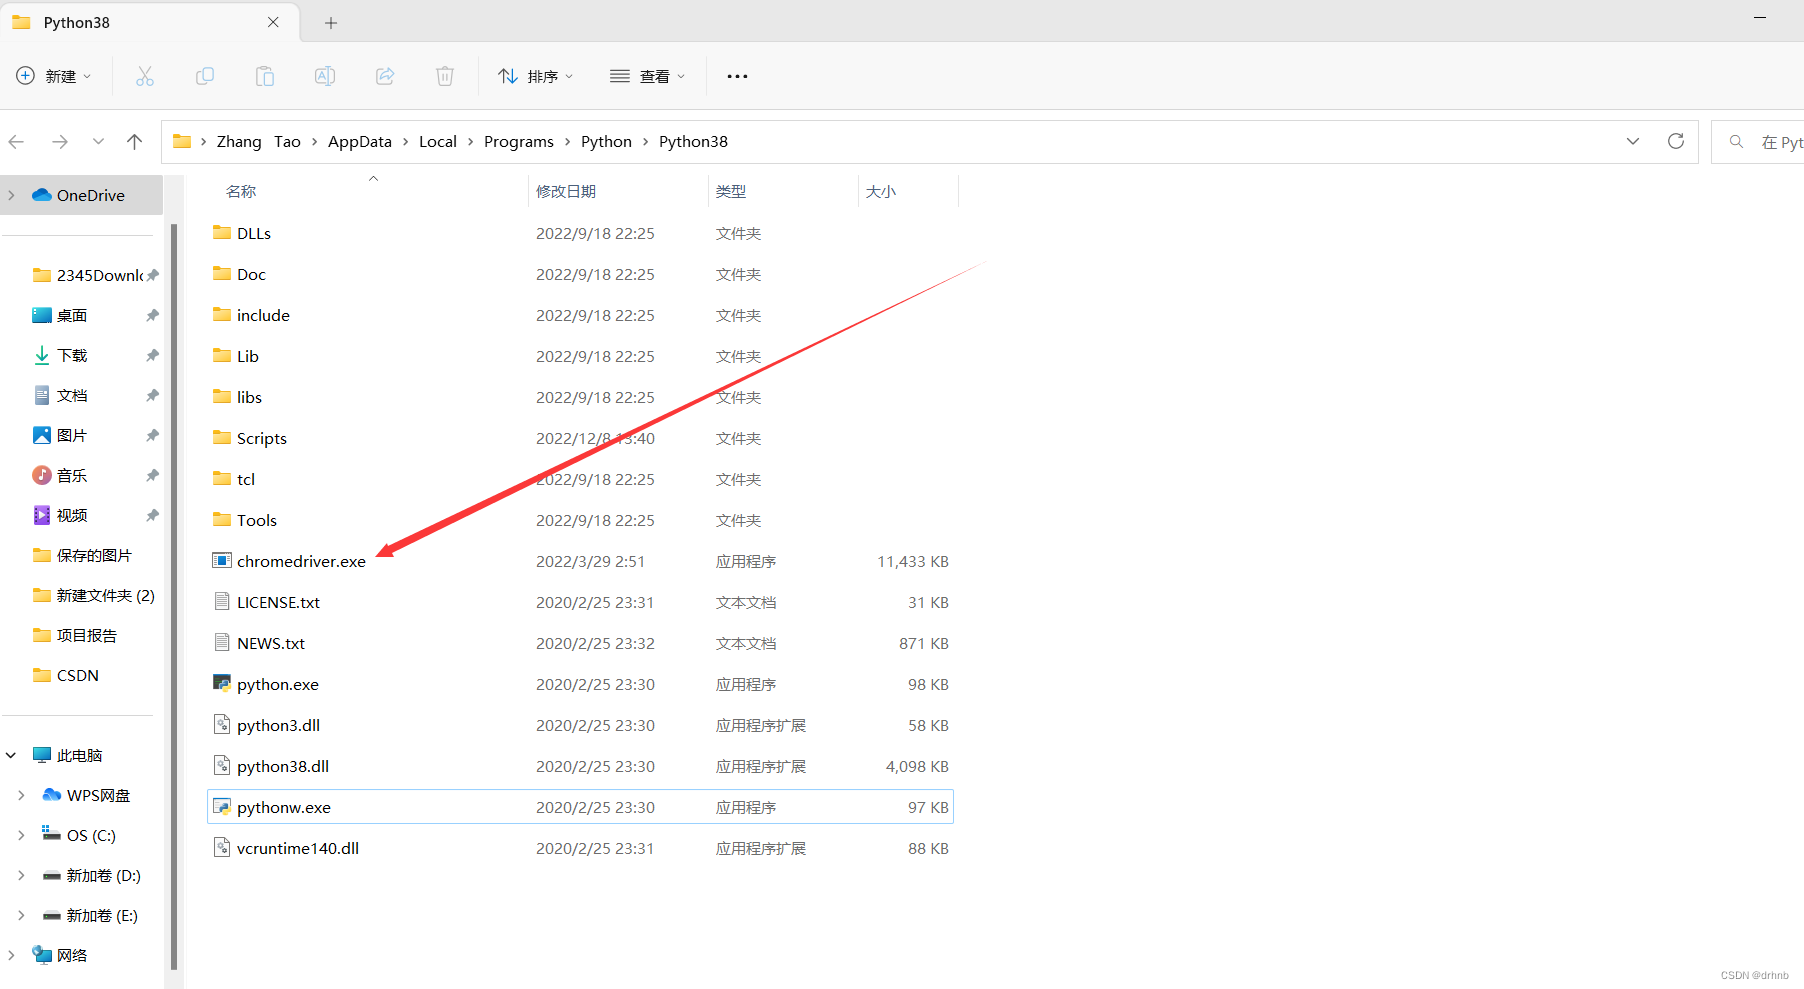This screenshot has width=1804, height=989.
Task: Select the pythonw.exe file icon
Action: 222,806
